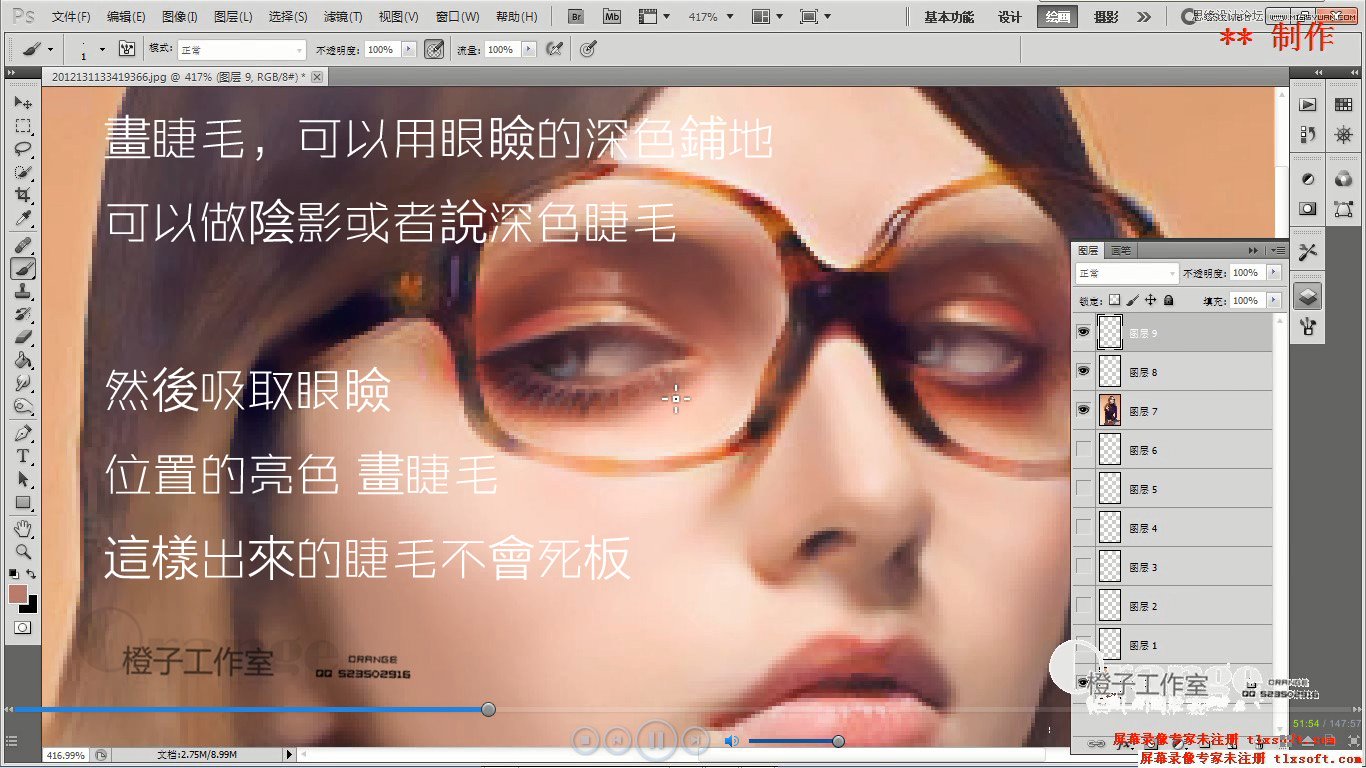Viewport: 1366px width, 768px height.
Task: Select the Eraser tool
Action: click(x=23, y=337)
